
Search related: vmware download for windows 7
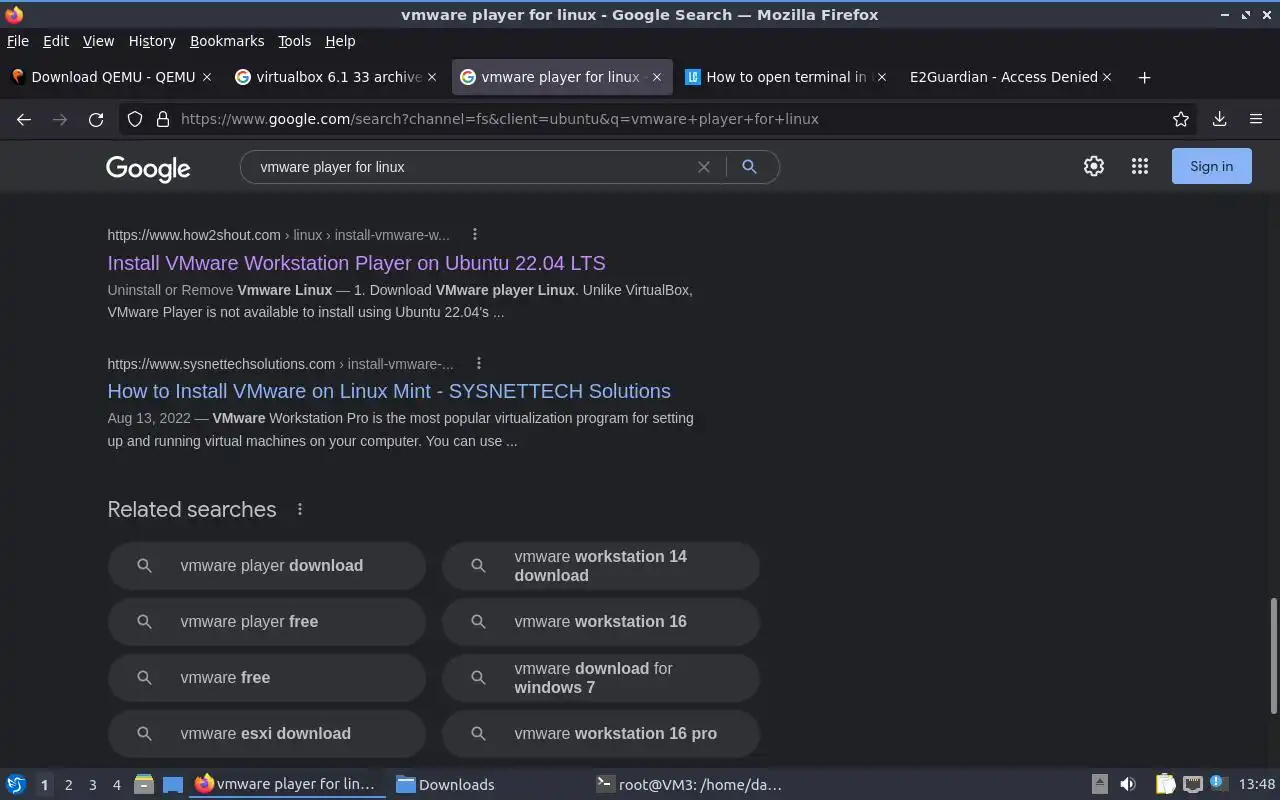pos(601,678)
